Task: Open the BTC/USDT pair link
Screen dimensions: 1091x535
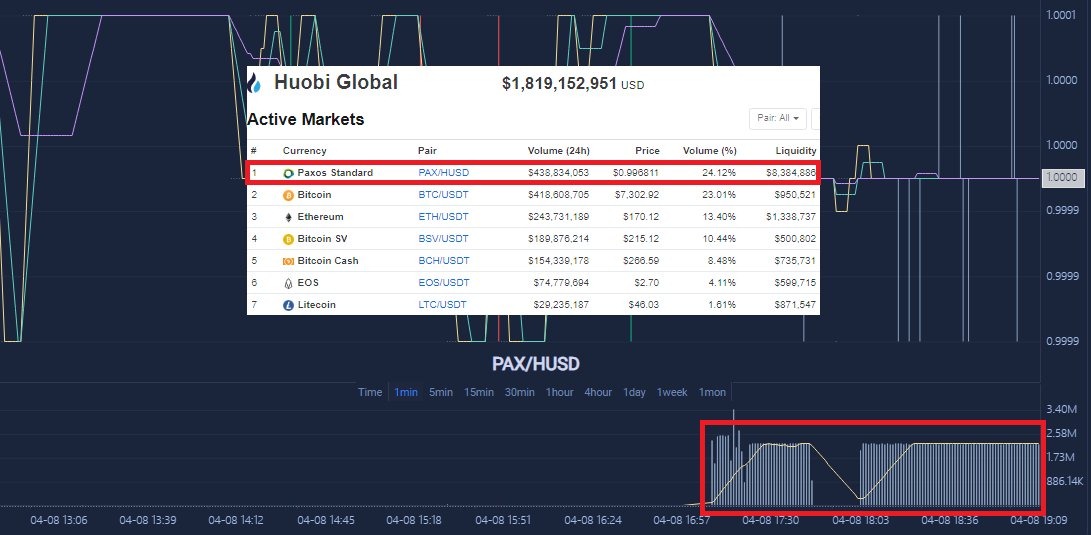Action: point(443,195)
